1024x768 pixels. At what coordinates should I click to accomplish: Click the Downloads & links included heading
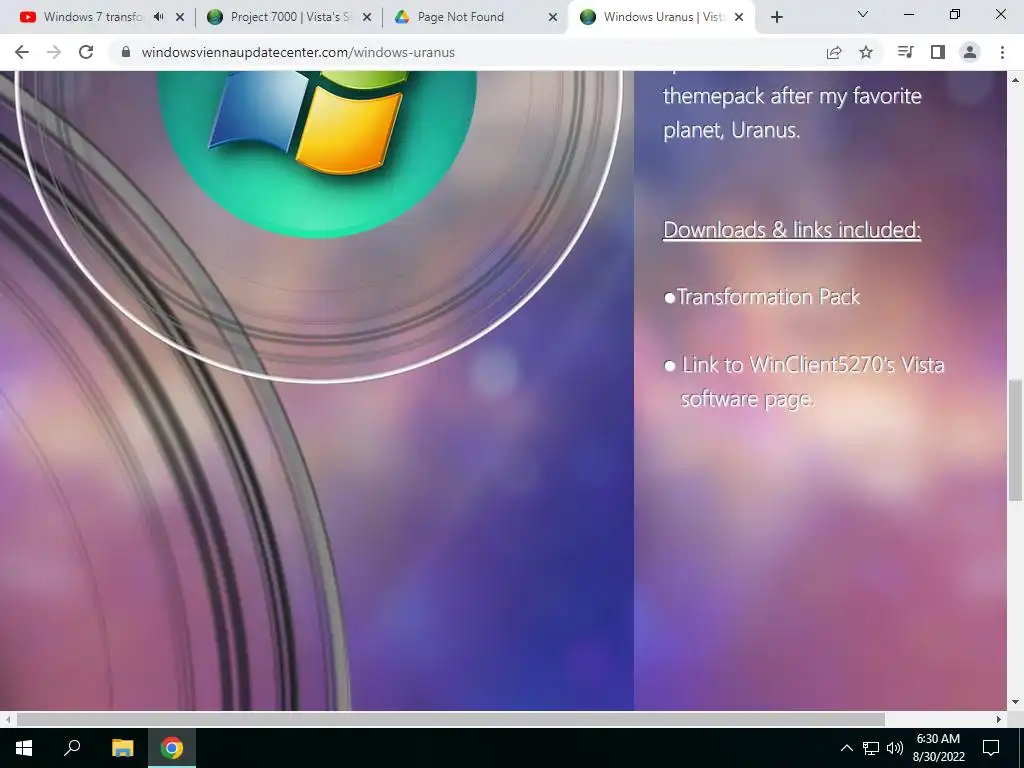792,230
